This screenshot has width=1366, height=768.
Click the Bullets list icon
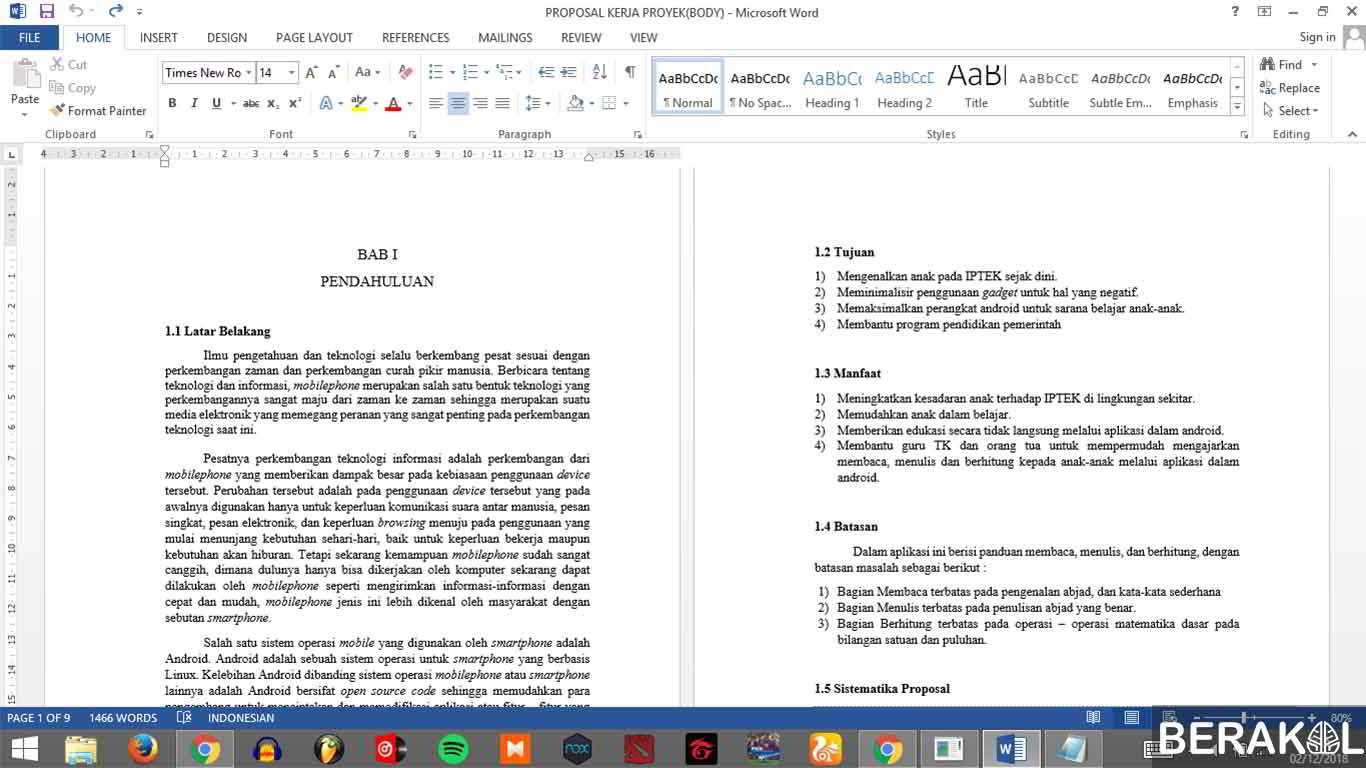point(436,72)
